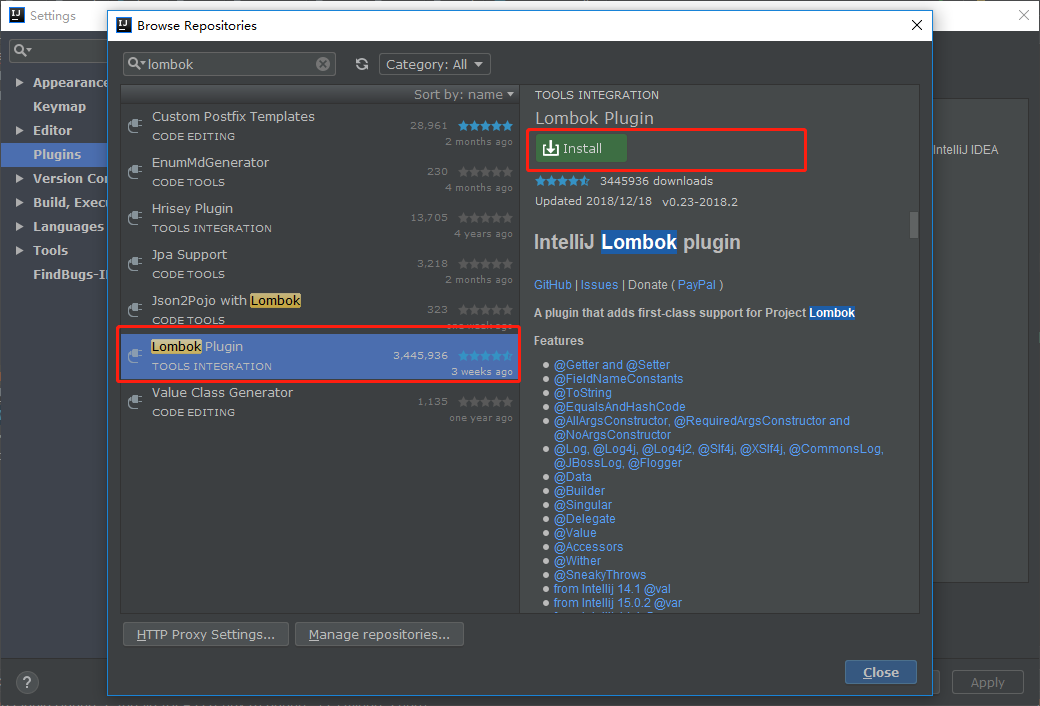Select Keymap in the Settings tree
Viewport: 1040px width, 706px height.
tap(59, 106)
